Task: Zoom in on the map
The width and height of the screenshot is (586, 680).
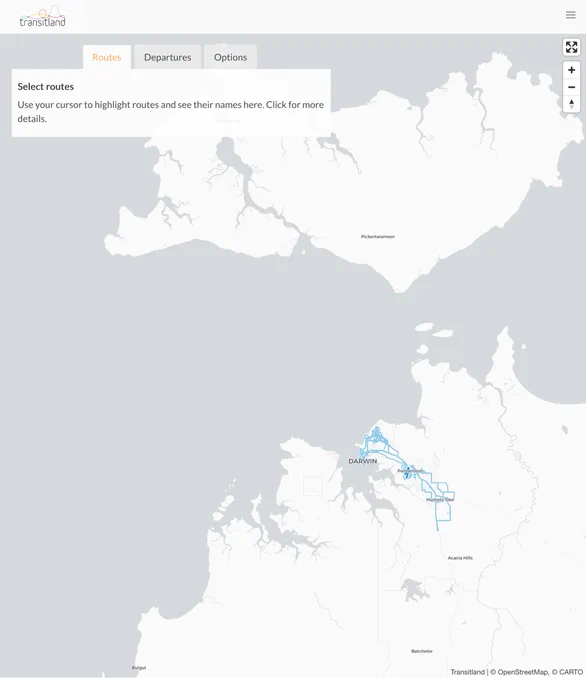Action: (x=571, y=70)
